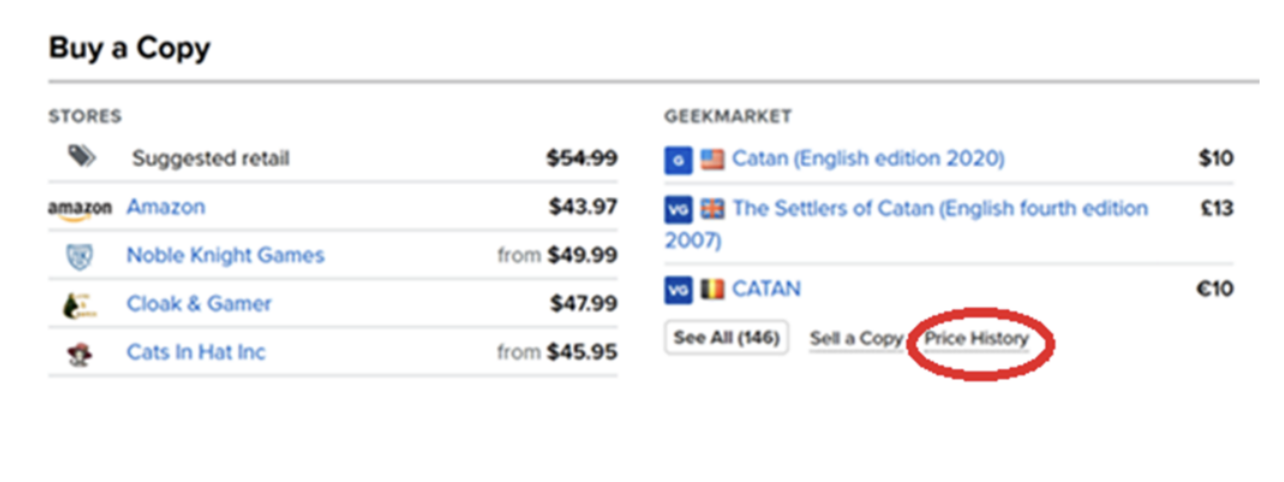Click the G condition badge on first listing
This screenshot has height=482, width=1284.
coord(678,159)
